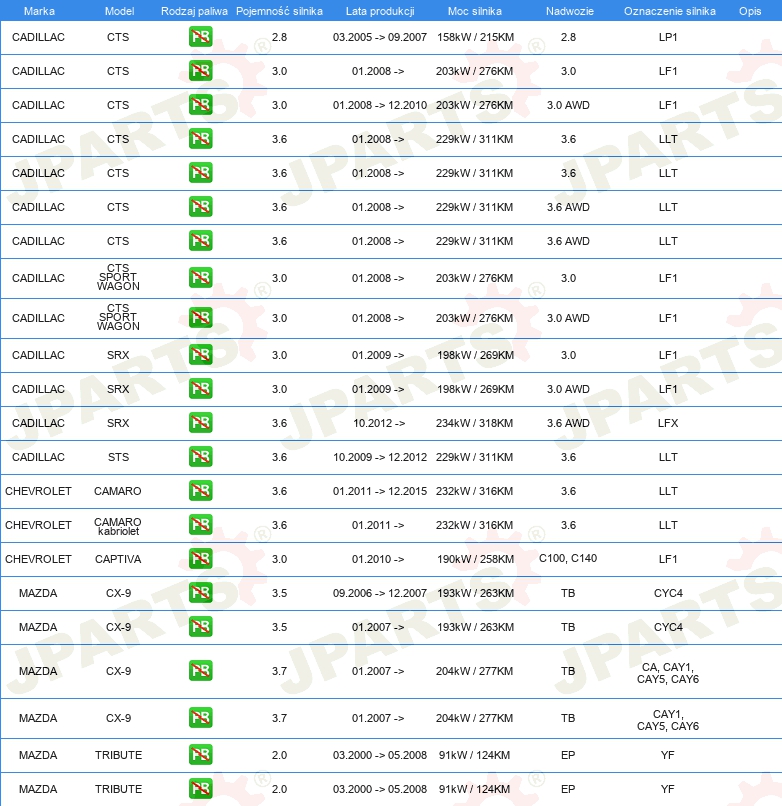Select the 3.6 AWD body in the LFX row
This screenshot has height=806, width=782.
(568, 423)
